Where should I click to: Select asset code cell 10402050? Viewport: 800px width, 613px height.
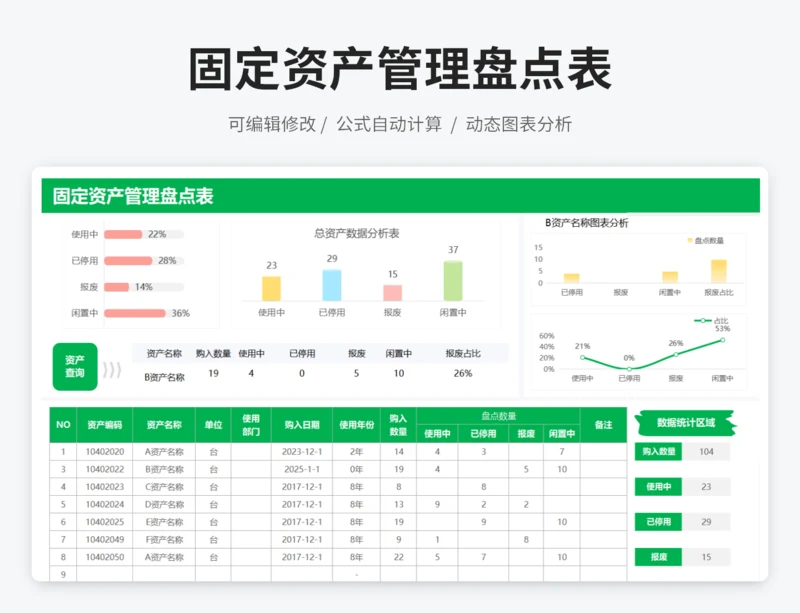tap(105, 557)
